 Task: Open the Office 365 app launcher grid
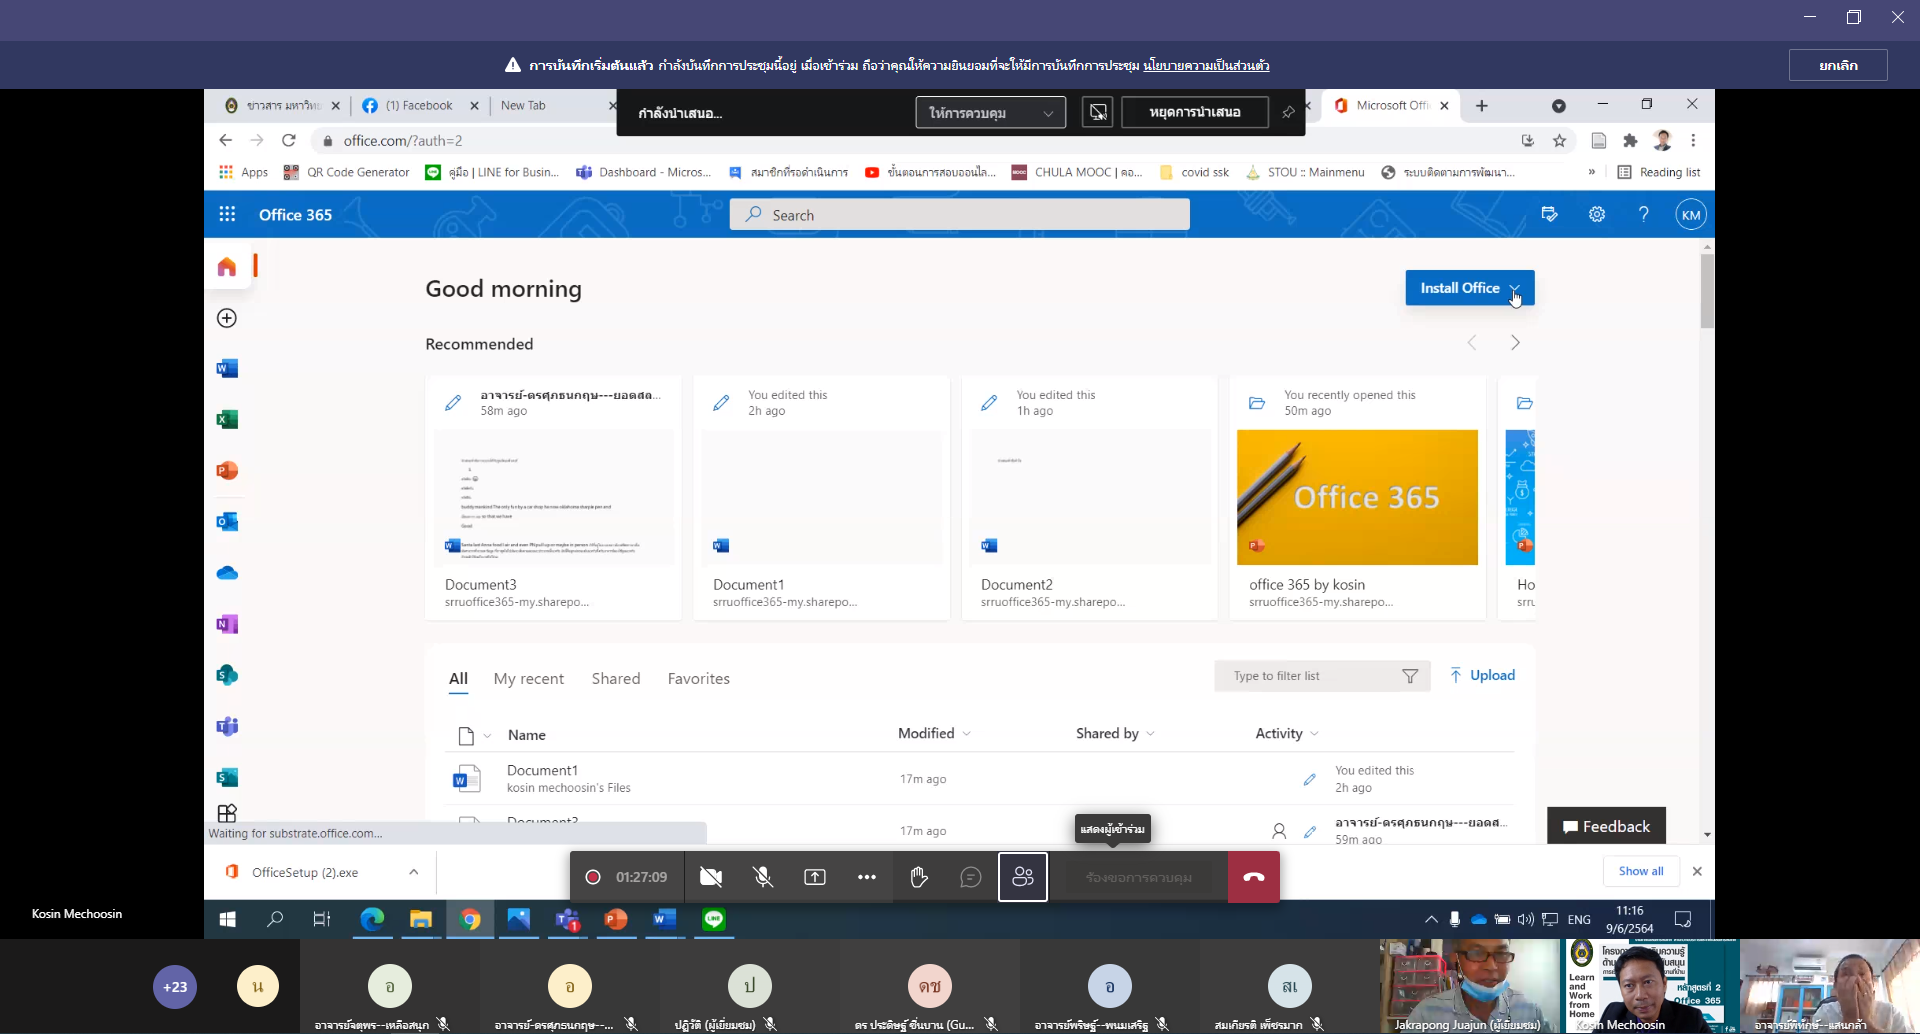(x=227, y=215)
